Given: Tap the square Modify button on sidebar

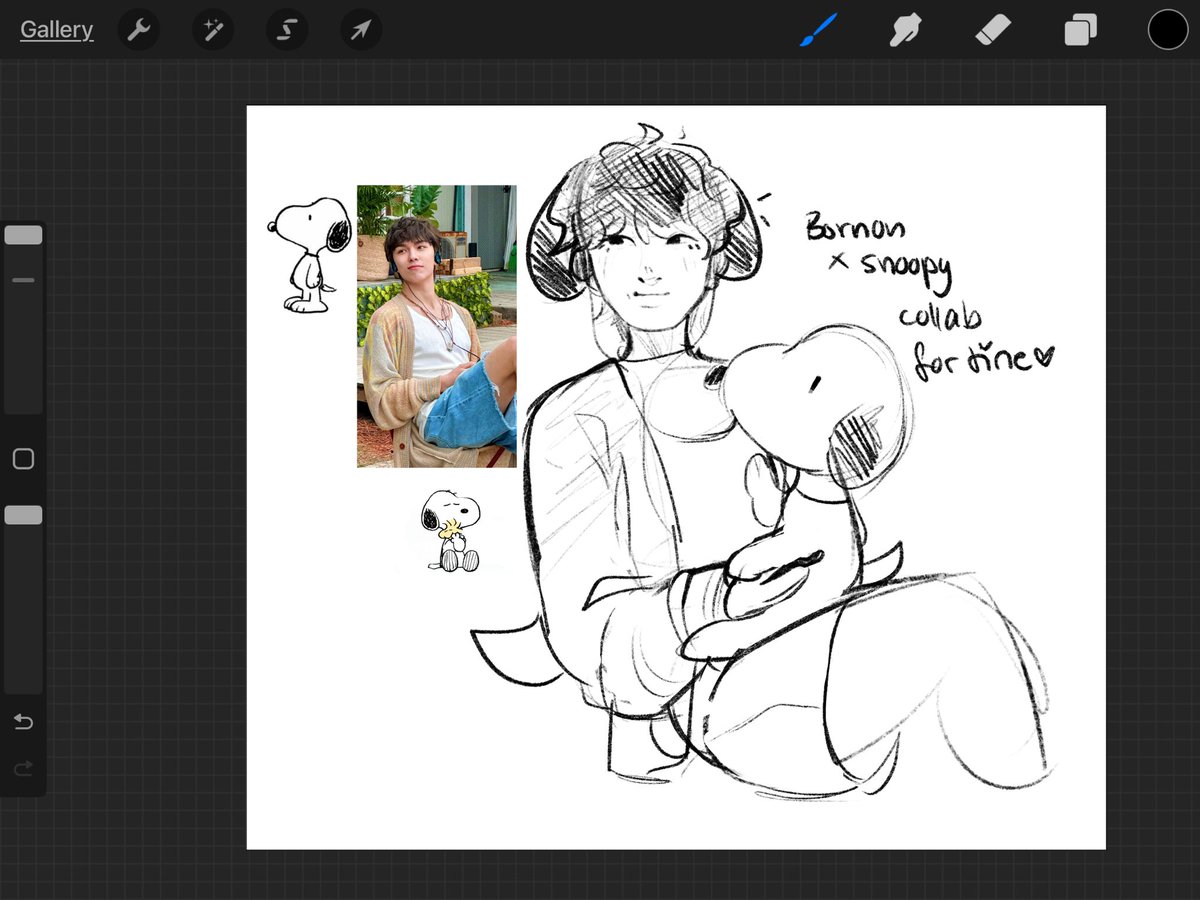Looking at the screenshot, I should (23, 459).
